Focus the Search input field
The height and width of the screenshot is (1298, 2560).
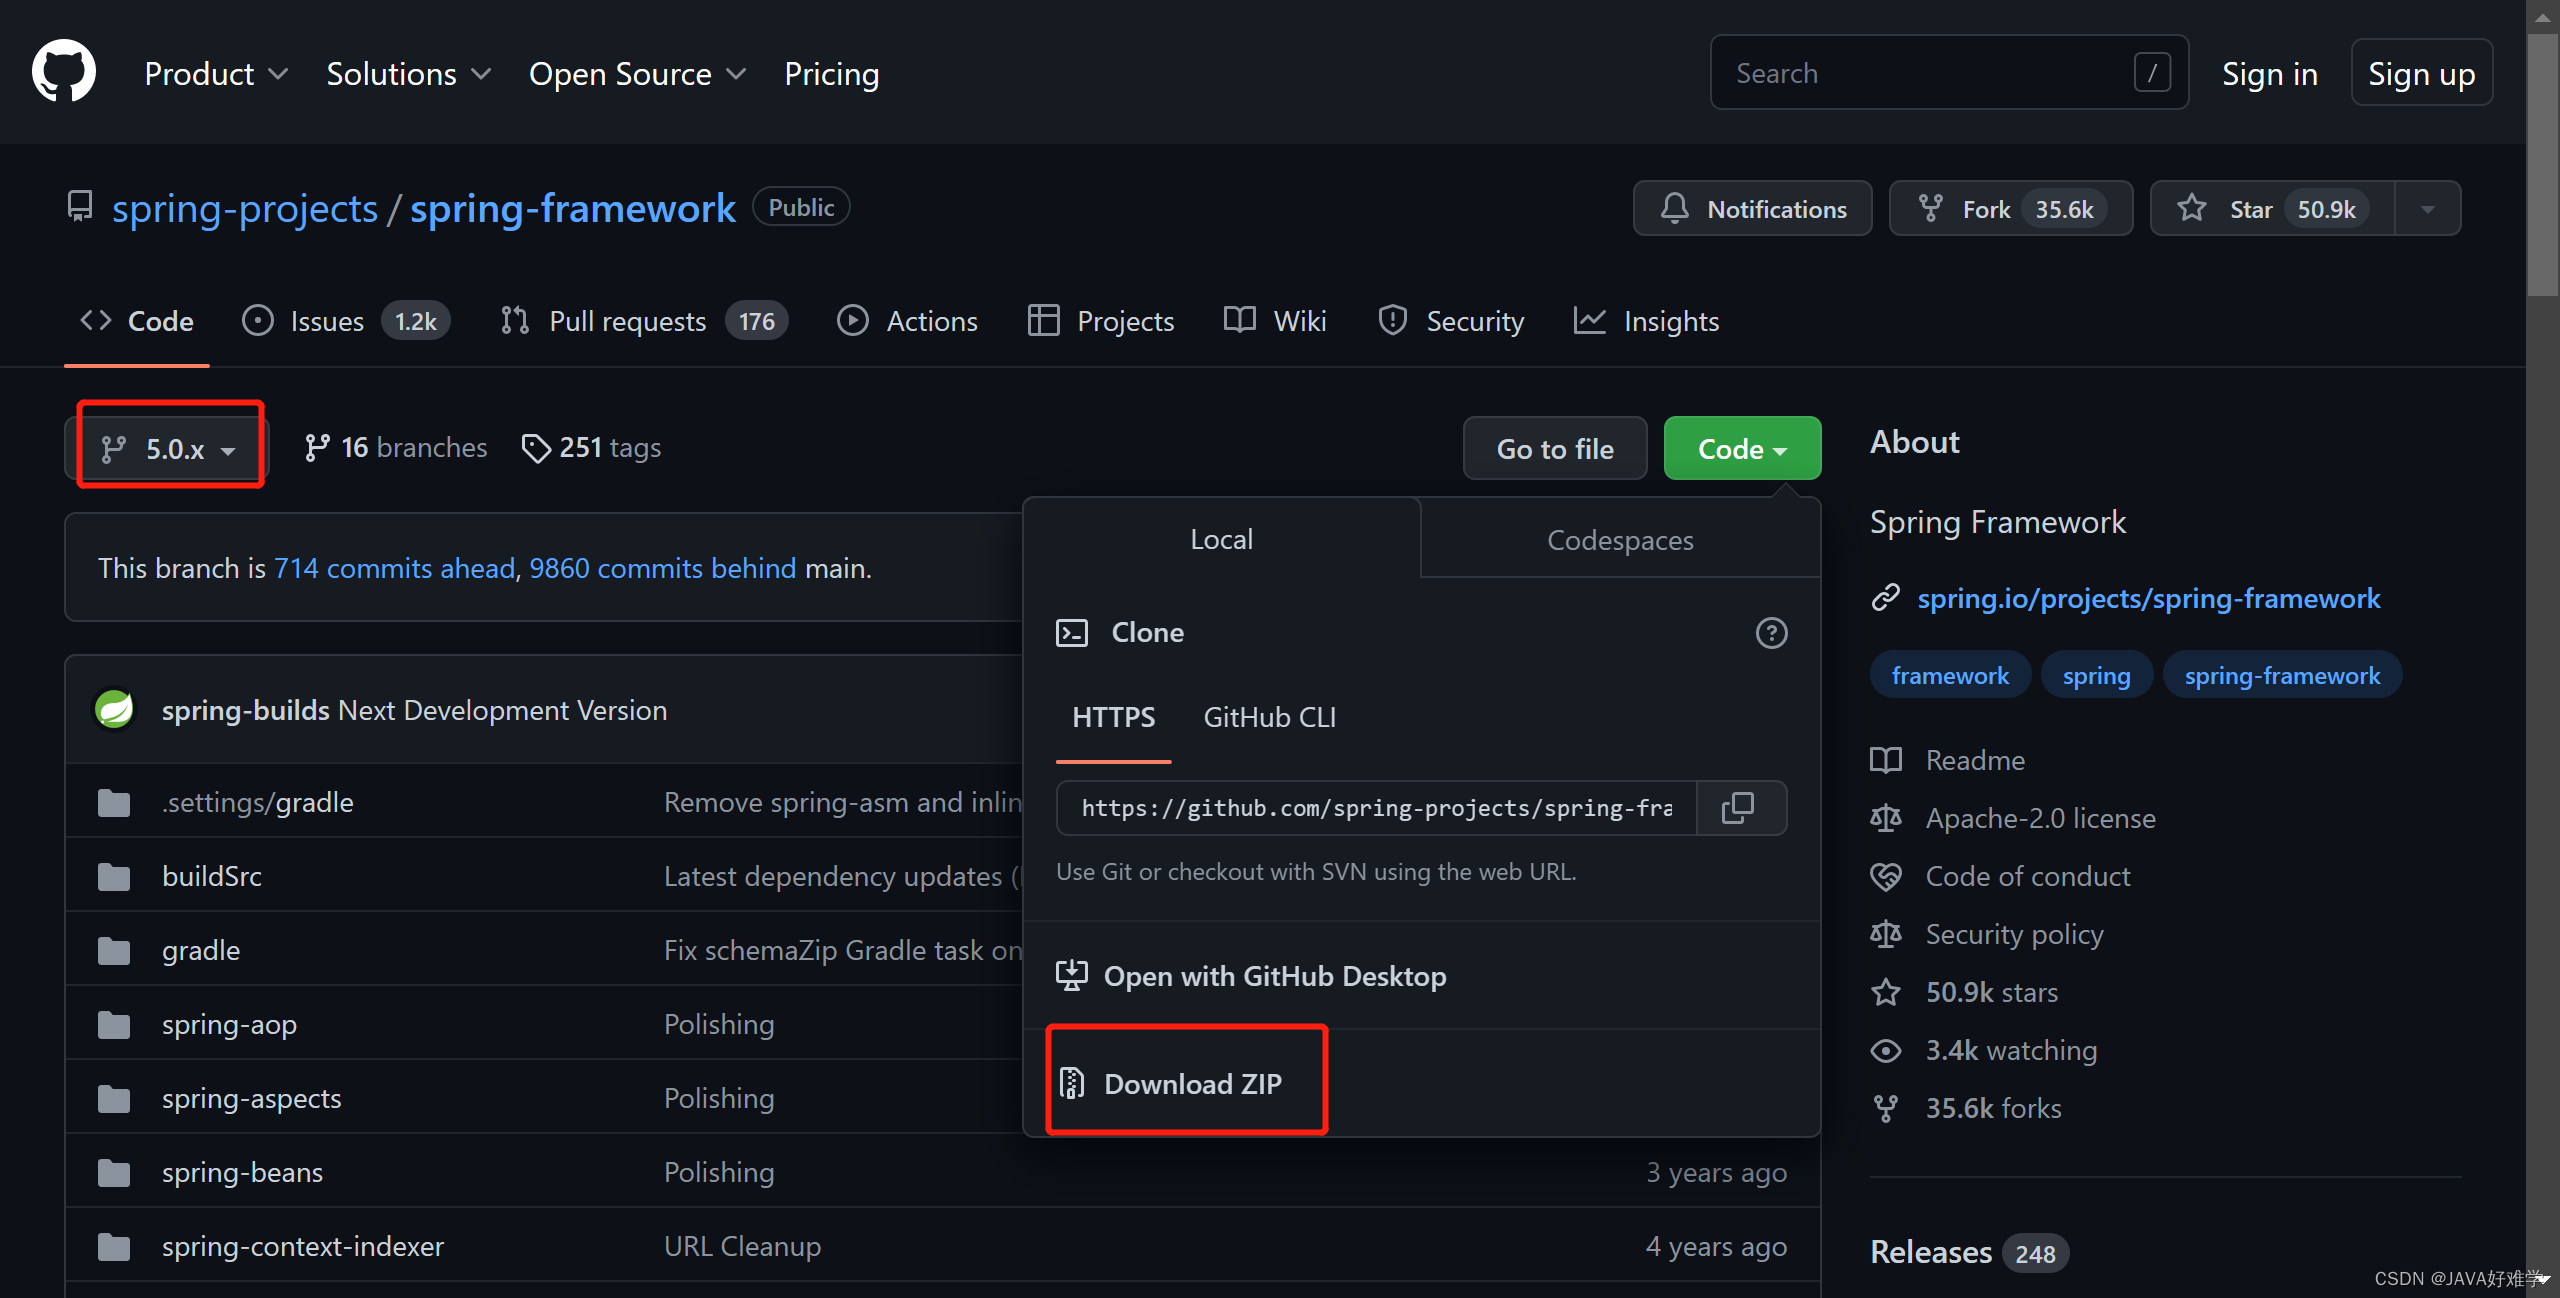(1949, 72)
